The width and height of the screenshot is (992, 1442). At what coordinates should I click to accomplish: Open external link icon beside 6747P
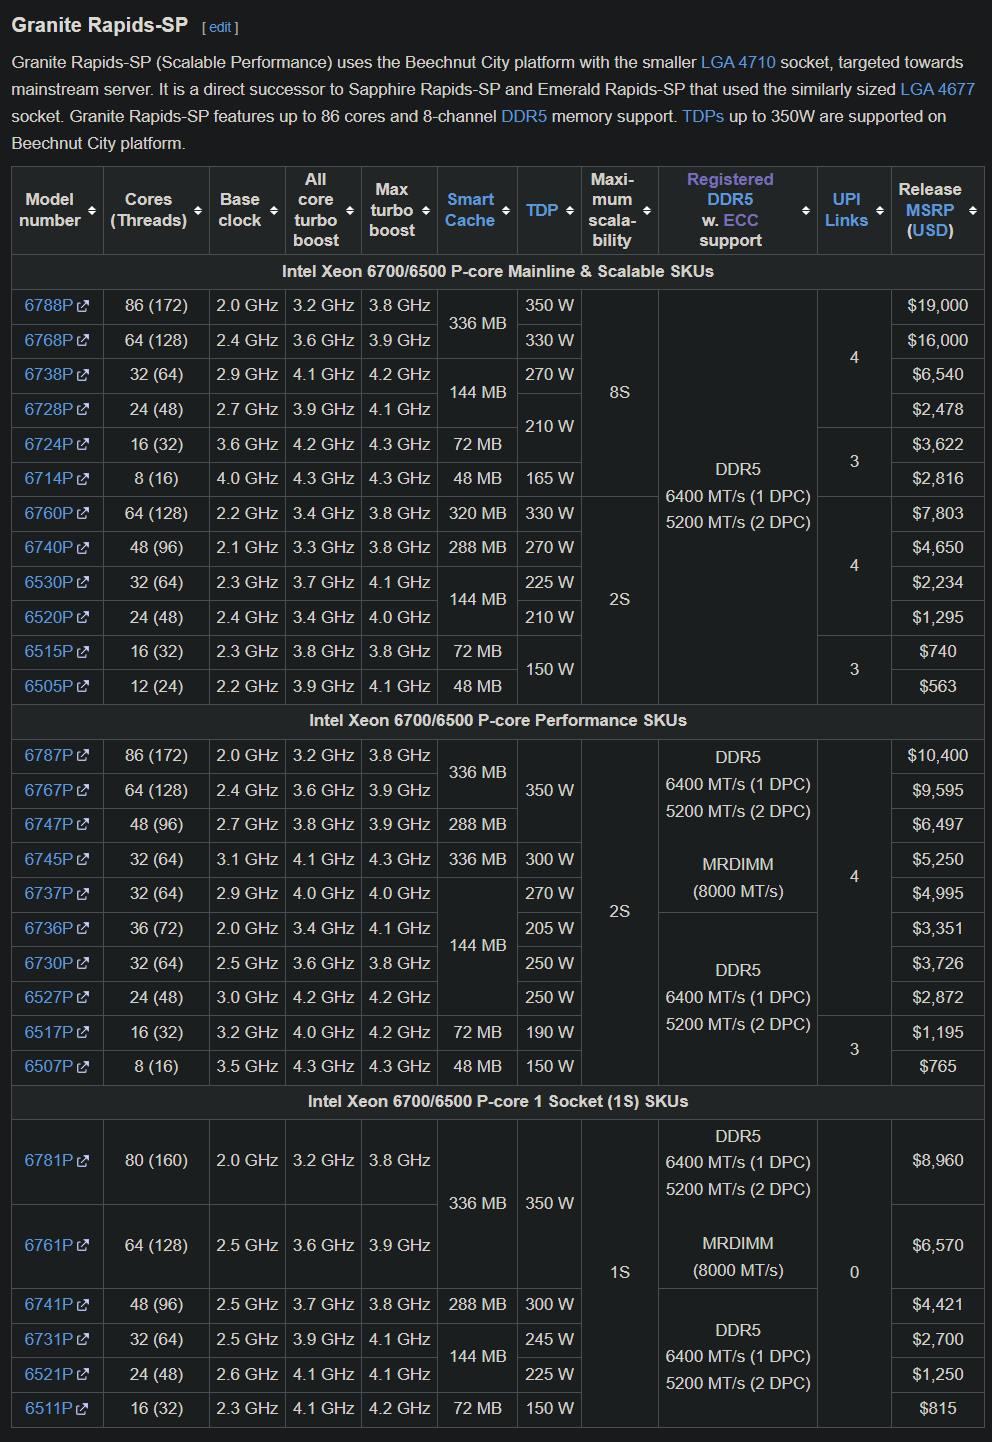coord(83,825)
